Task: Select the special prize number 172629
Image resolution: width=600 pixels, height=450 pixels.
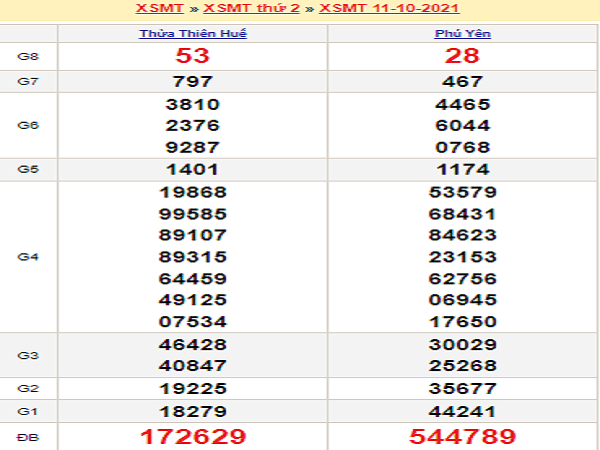Action: coord(193,437)
